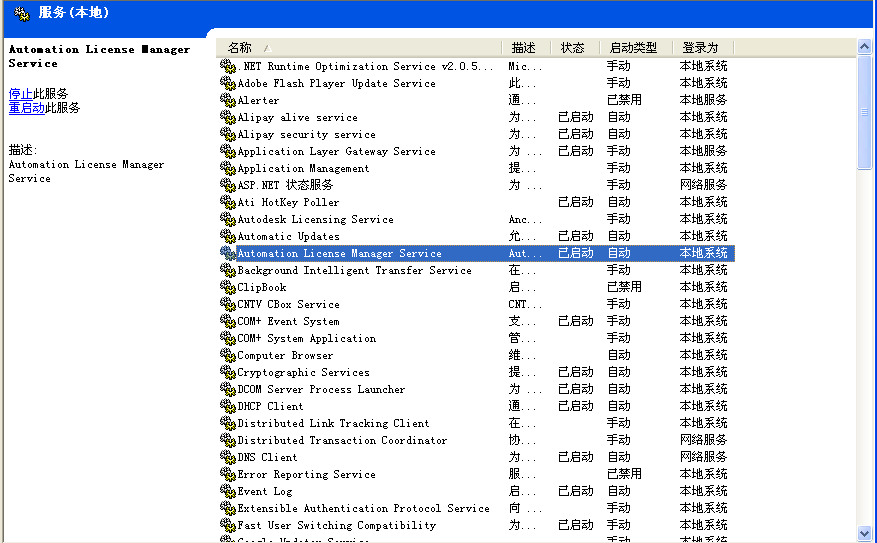The height and width of the screenshot is (543, 877).
Task: Sort services by 状态 column header
Action: pyautogui.click(x=573, y=48)
